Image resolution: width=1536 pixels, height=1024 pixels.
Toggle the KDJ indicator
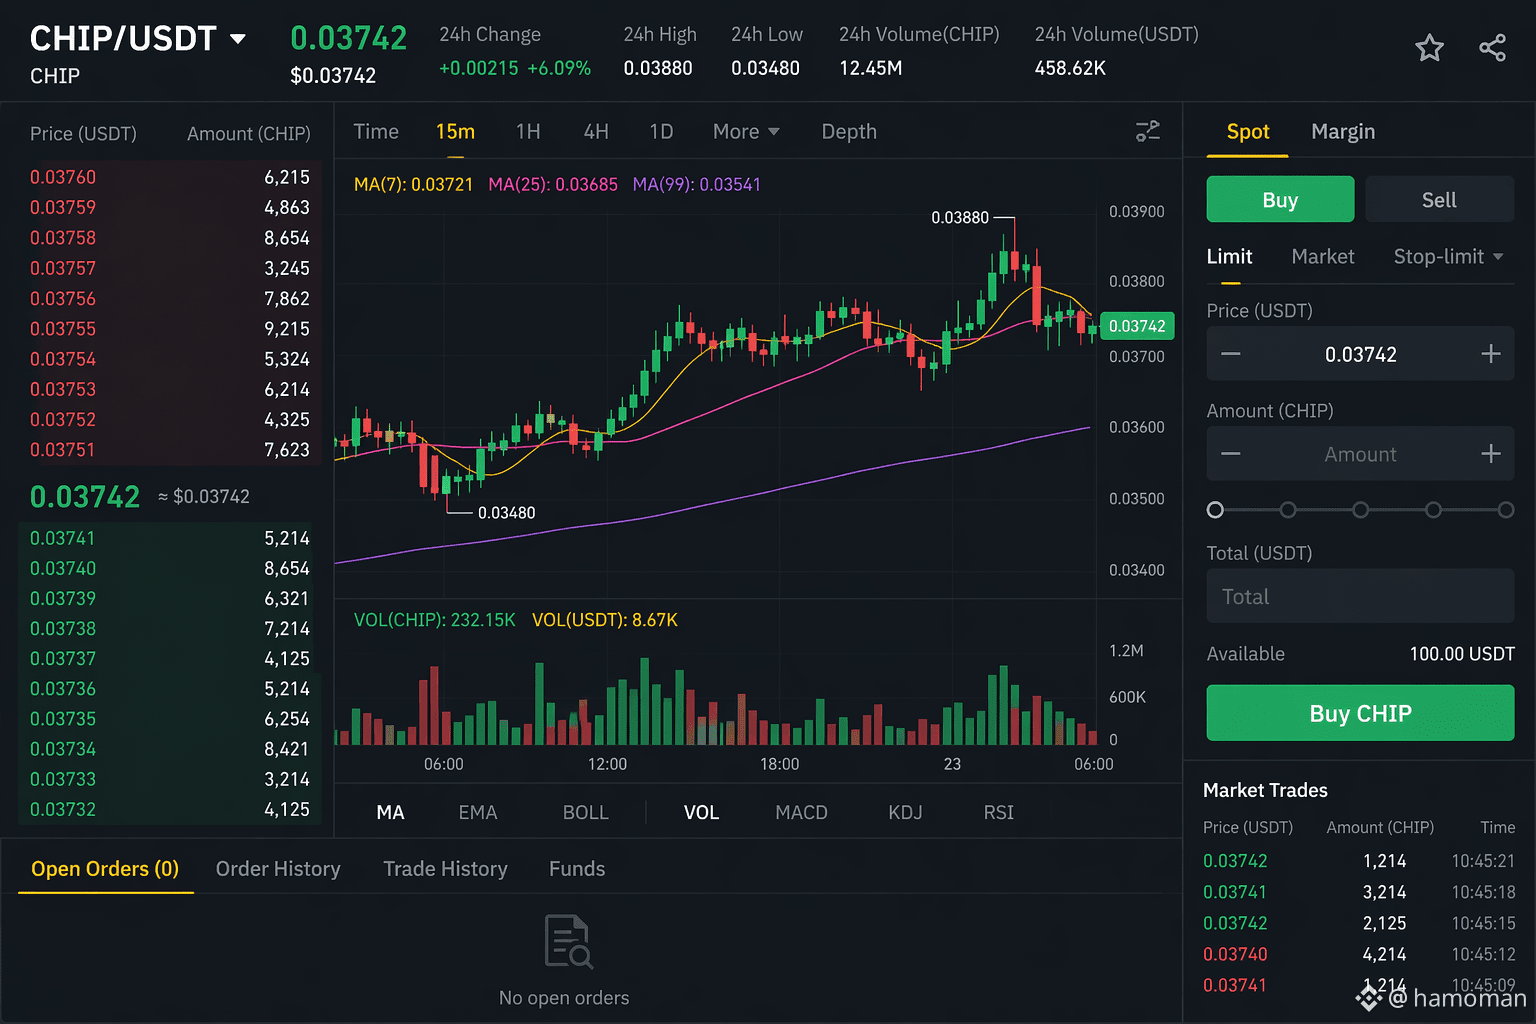pos(905,812)
